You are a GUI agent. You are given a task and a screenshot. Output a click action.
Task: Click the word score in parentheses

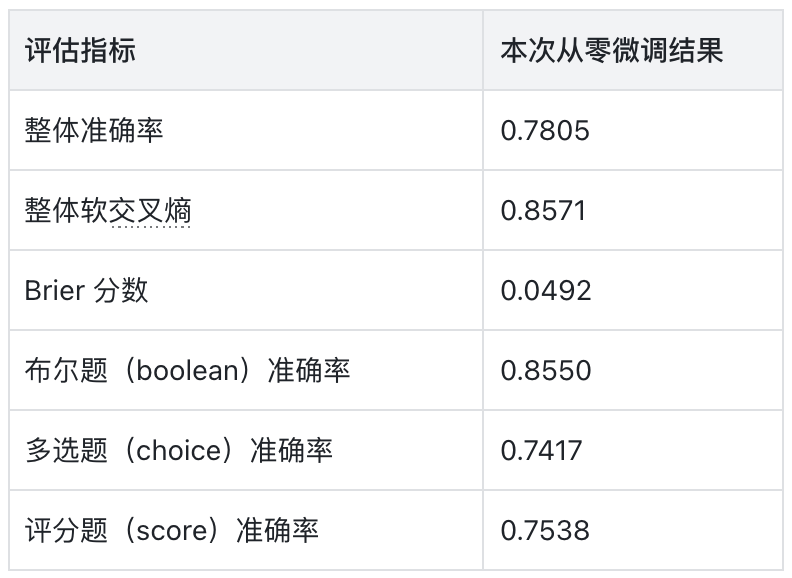[172, 531]
